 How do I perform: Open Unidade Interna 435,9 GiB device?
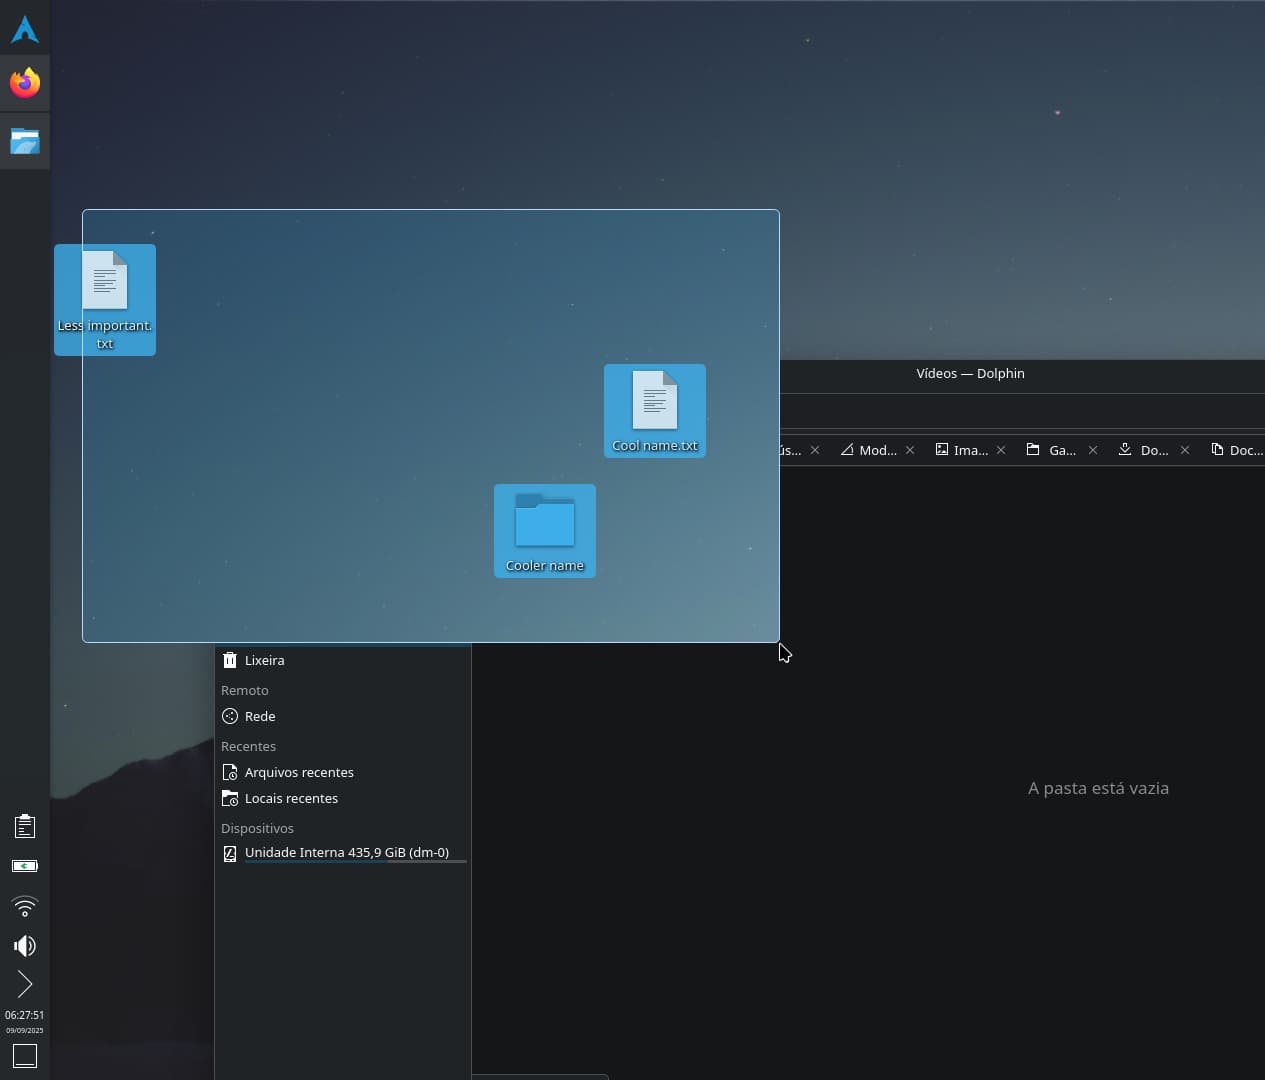tap(346, 852)
